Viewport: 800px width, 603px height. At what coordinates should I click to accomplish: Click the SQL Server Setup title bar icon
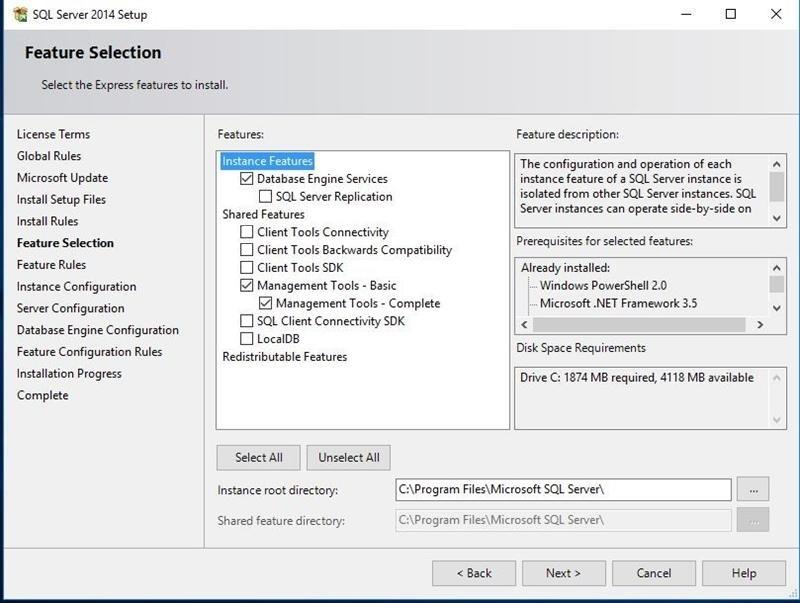pyautogui.click(x=19, y=15)
